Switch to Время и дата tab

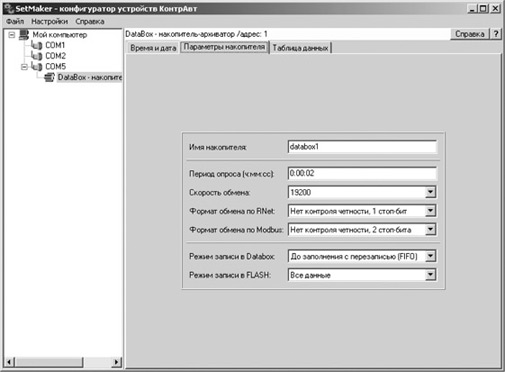pyautogui.click(x=153, y=48)
